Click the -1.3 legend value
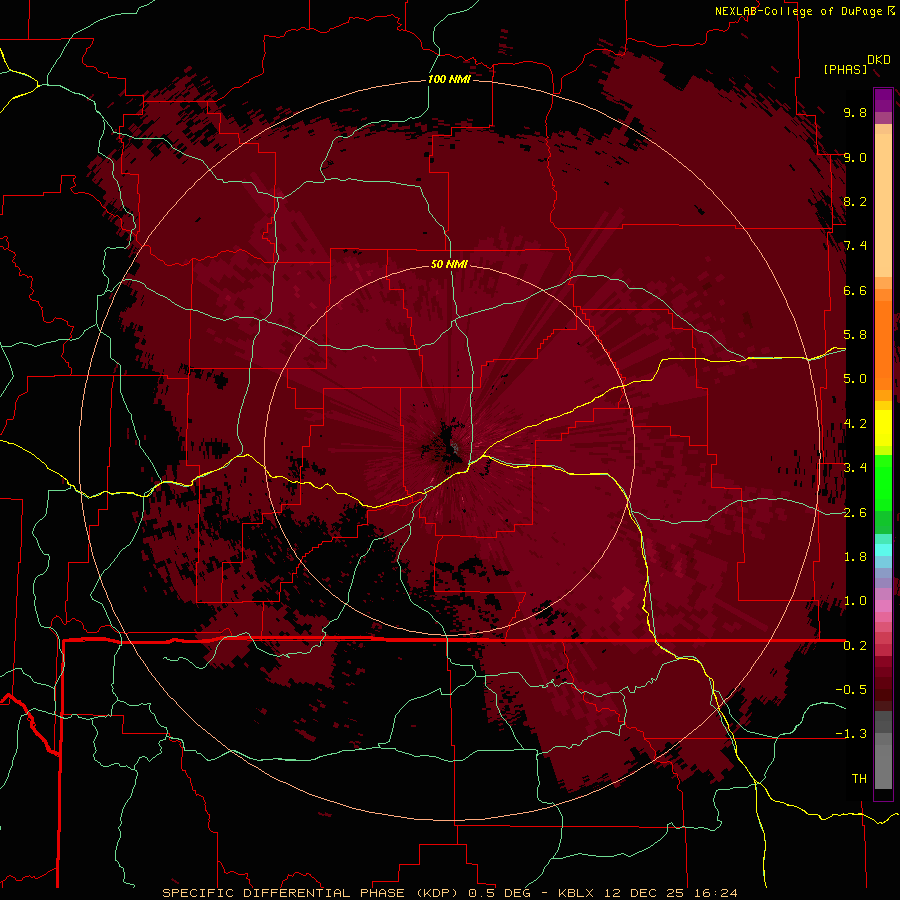This screenshot has width=900, height=900. coord(851,734)
